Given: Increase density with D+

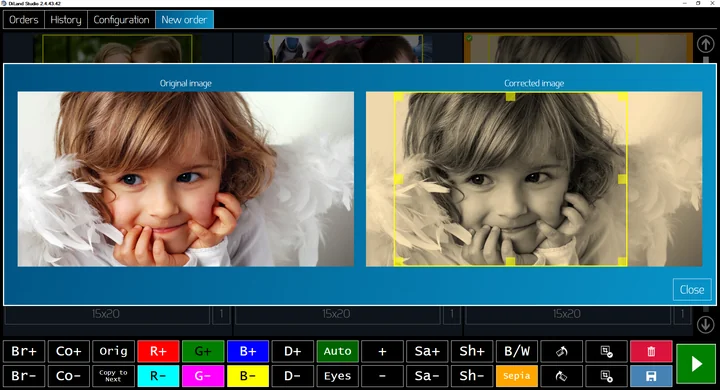Looking at the screenshot, I should tap(292, 351).
